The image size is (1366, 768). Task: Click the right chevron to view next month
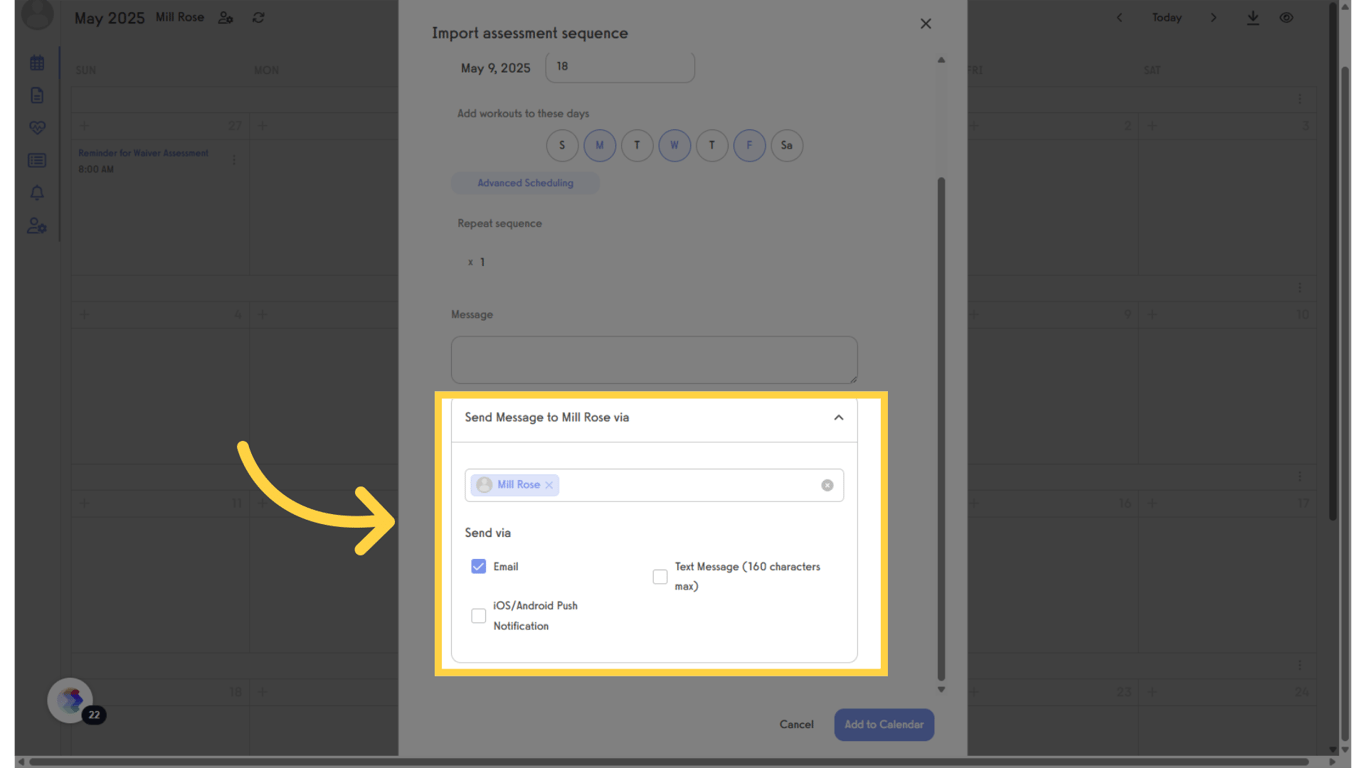click(x=1213, y=17)
